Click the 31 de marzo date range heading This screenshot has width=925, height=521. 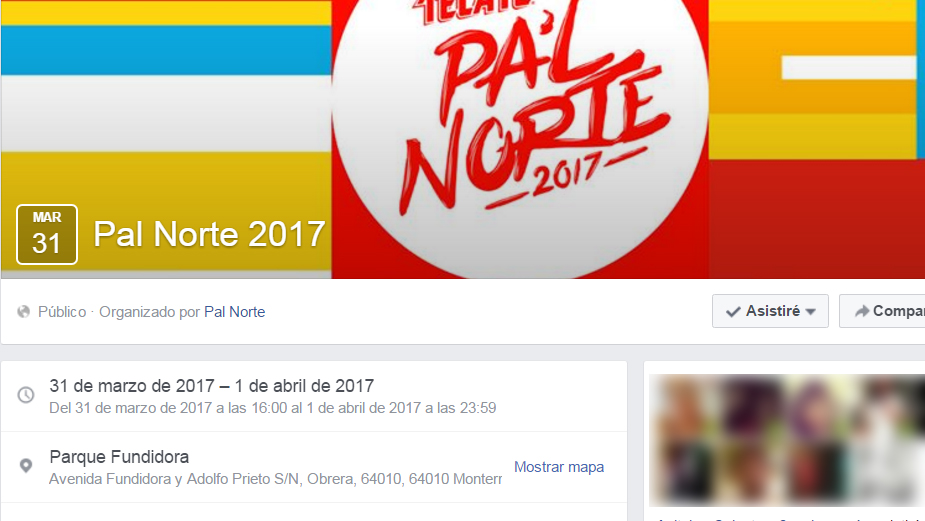click(212, 386)
